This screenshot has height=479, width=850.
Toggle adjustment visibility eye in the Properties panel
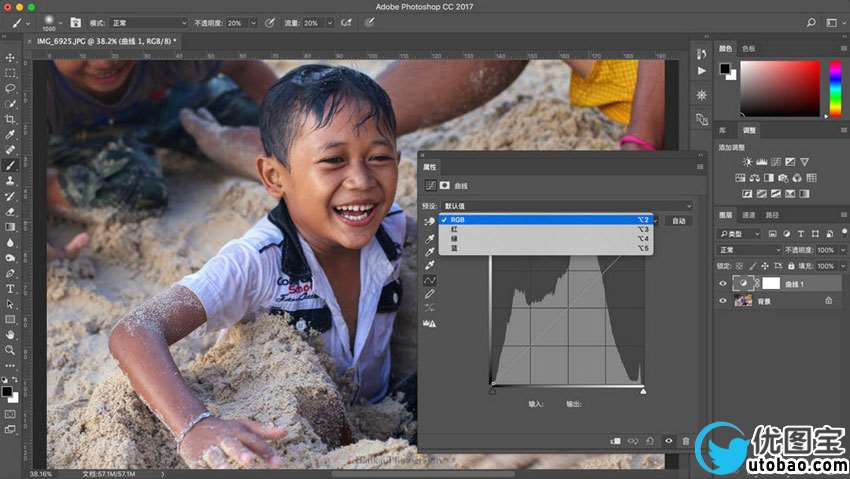668,441
